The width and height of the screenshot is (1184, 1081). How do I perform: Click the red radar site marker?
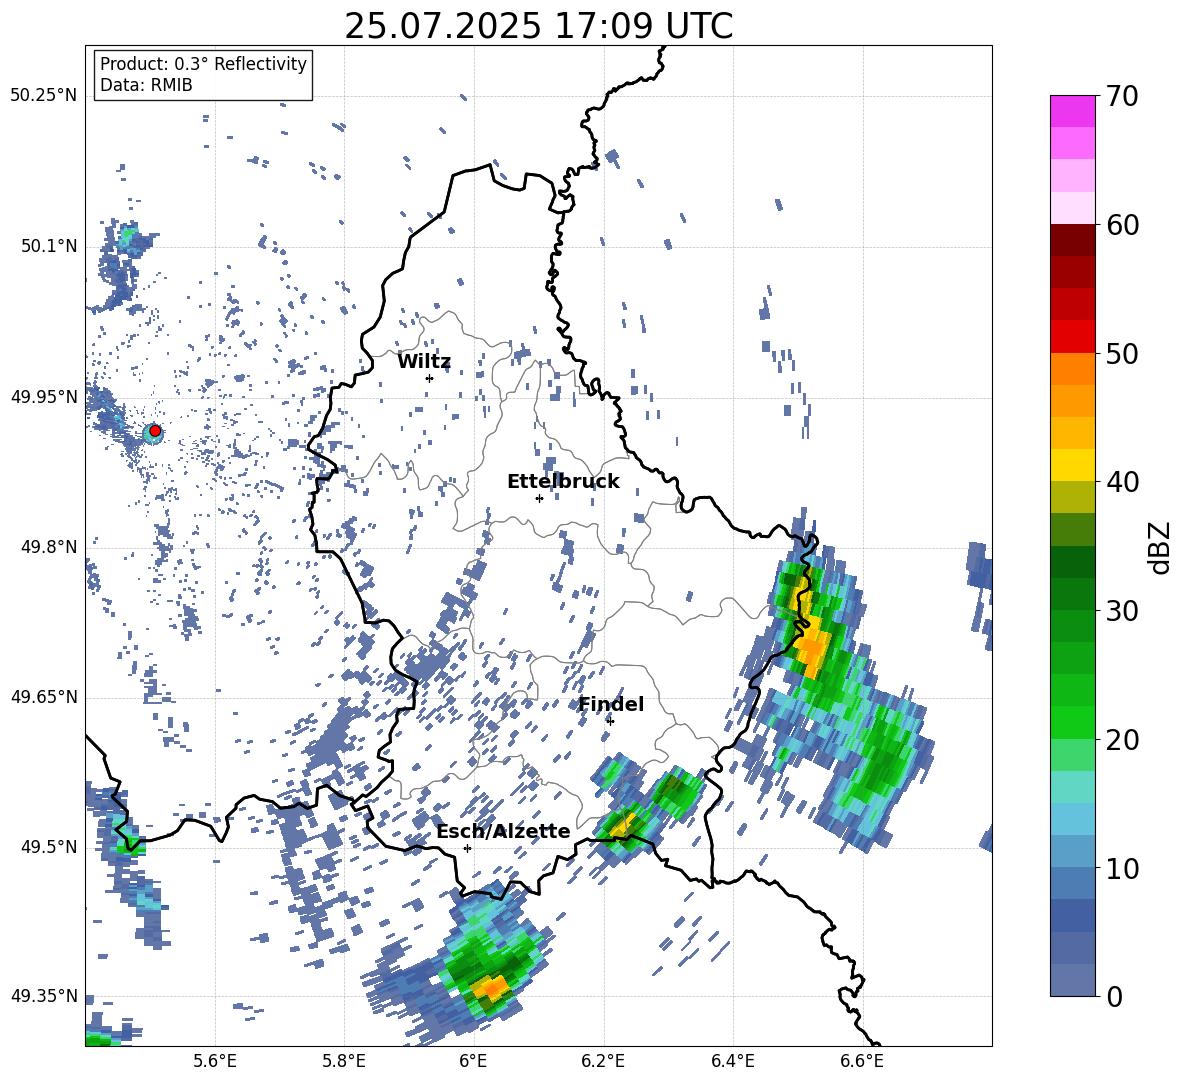(155, 431)
